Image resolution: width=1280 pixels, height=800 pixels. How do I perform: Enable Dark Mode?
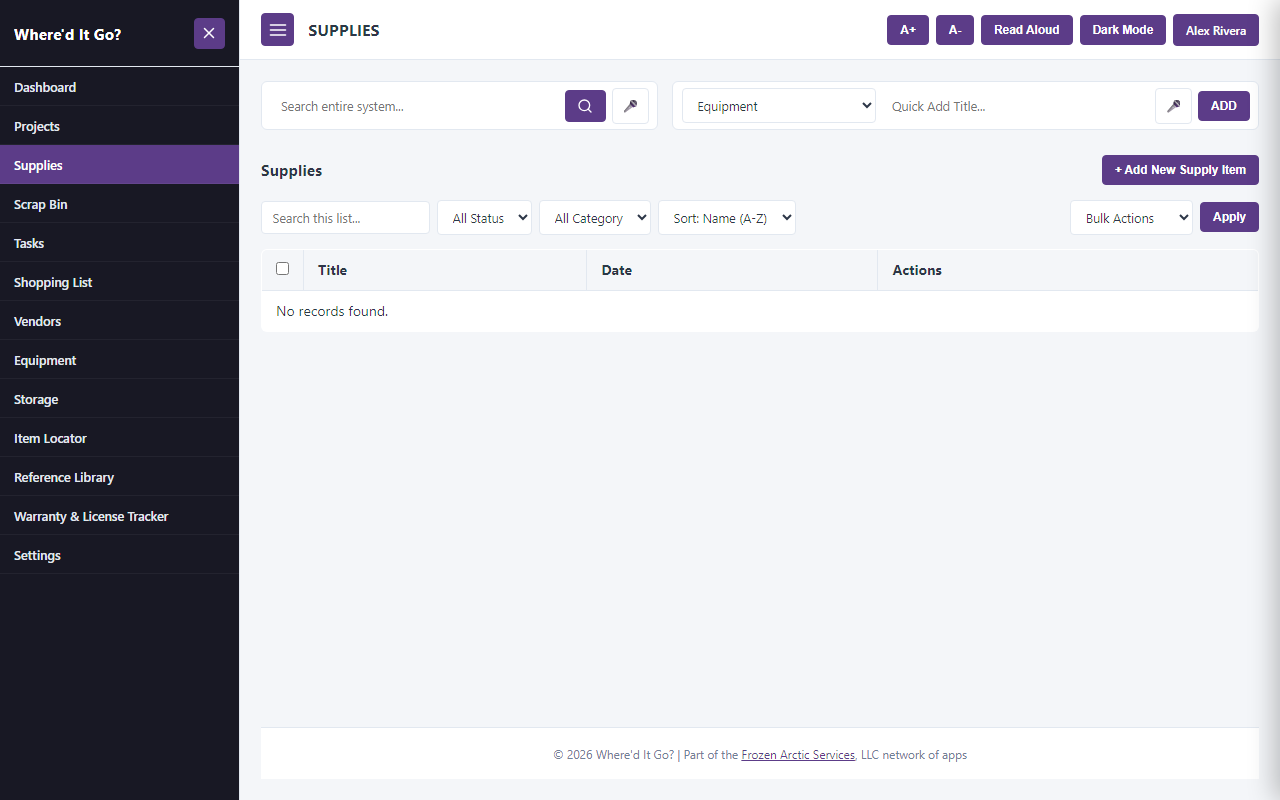(x=1123, y=30)
